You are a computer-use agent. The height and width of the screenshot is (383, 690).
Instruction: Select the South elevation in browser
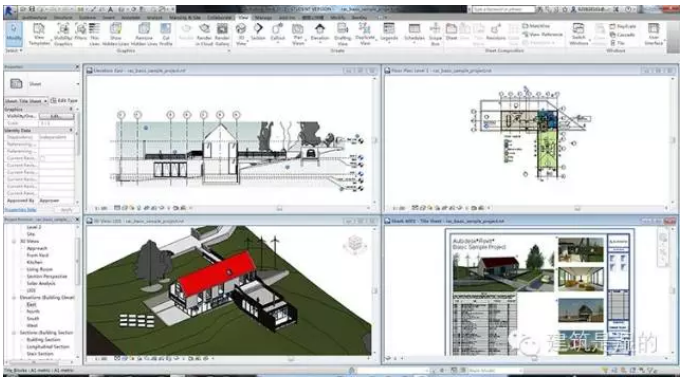pyautogui.click(x=33, y=319)
